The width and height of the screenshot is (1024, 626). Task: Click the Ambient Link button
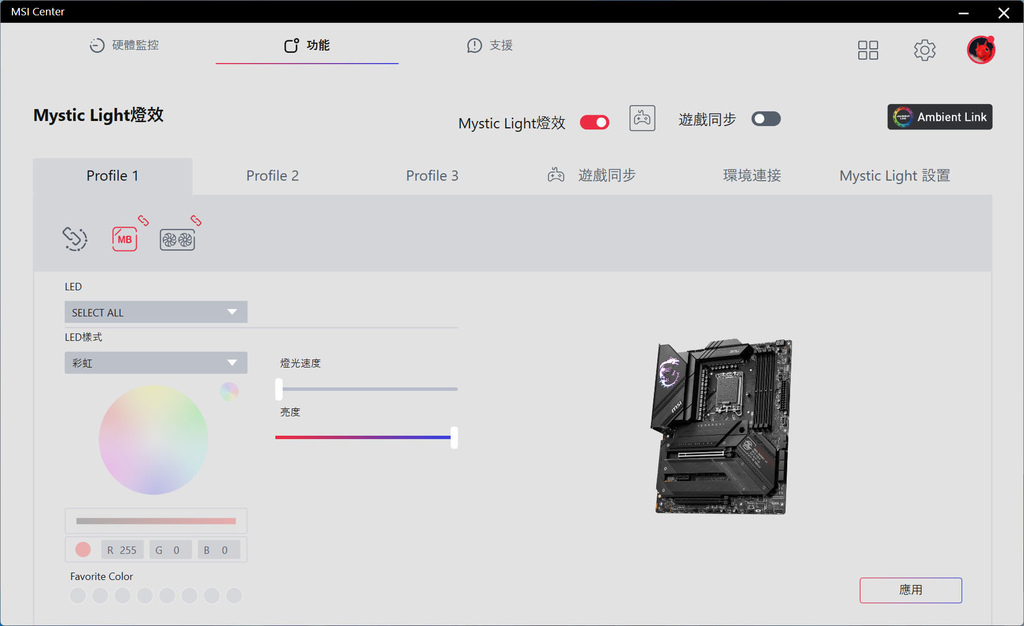pos(940,117)
